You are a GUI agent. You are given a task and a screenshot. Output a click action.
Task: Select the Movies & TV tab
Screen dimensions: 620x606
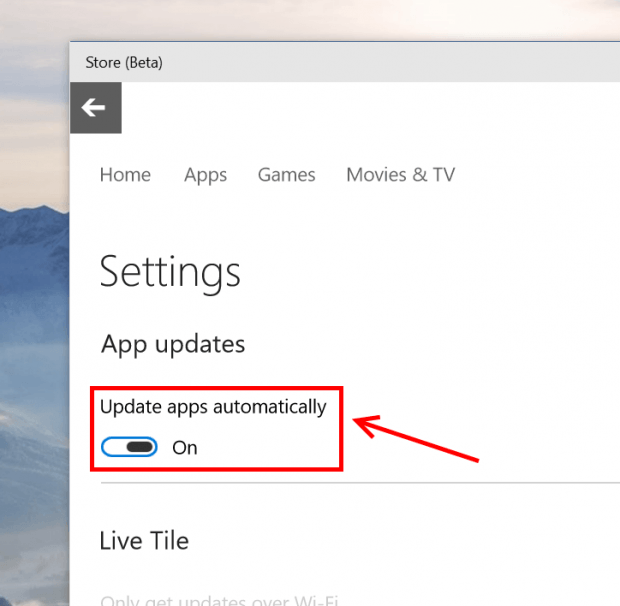coord(400,175)
